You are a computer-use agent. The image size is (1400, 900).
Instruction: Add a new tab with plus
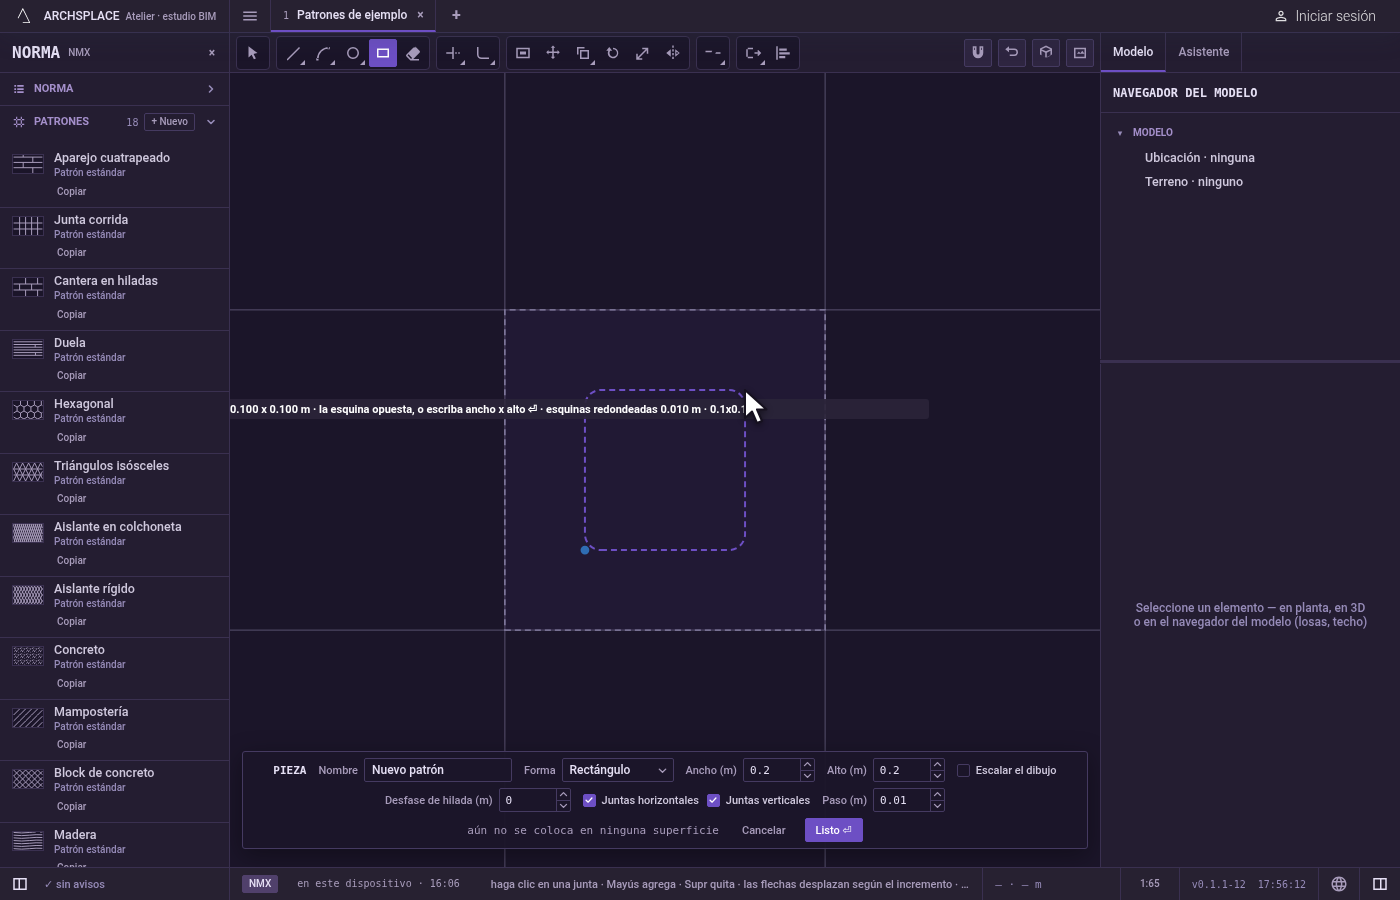point(456,15)
